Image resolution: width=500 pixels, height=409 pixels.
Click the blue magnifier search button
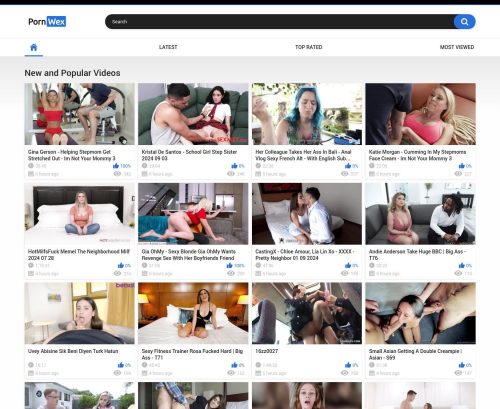pyautogui.click(x=464, y=22)
